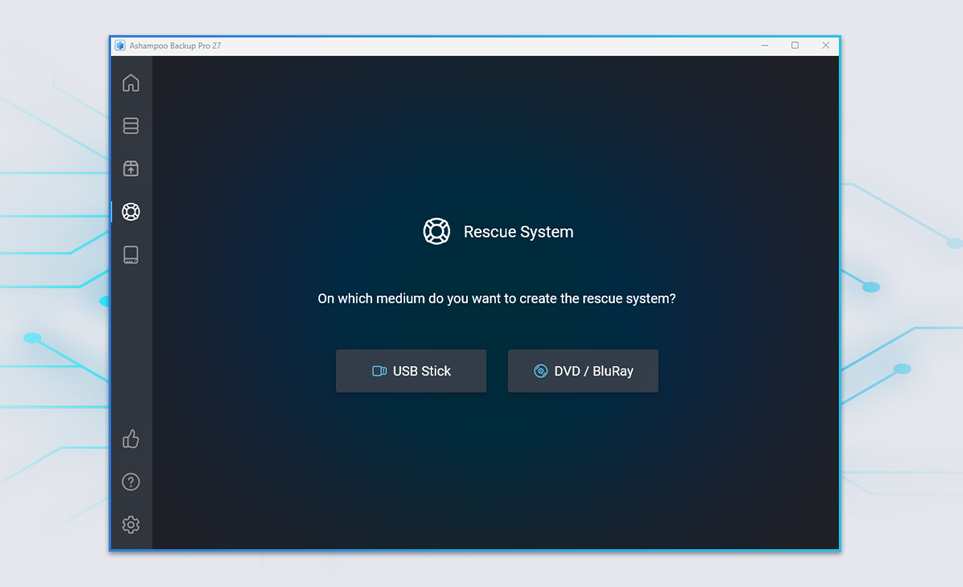Select the Rescue System lifebuoy sidebar icon

pyautogui.click(x=131, y=212)
